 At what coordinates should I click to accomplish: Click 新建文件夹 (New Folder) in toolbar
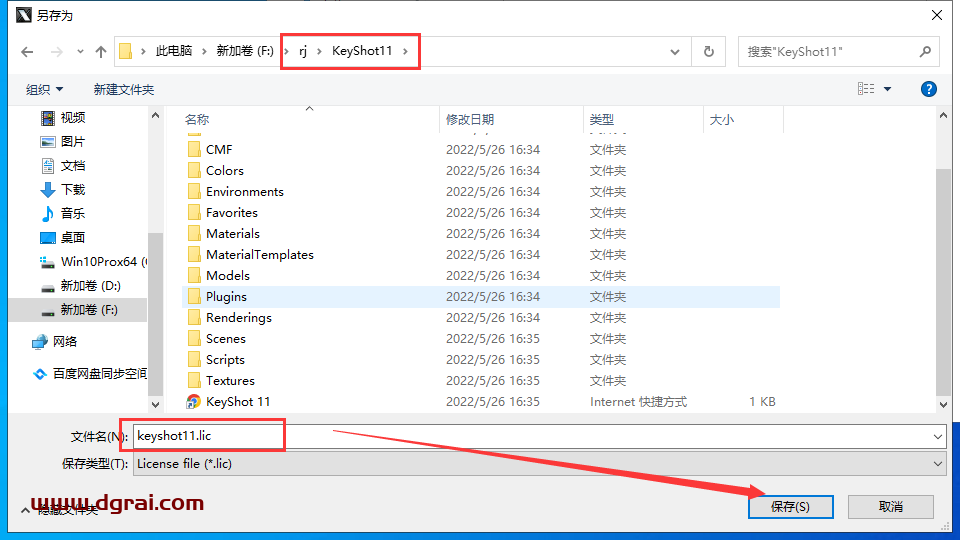124,89
